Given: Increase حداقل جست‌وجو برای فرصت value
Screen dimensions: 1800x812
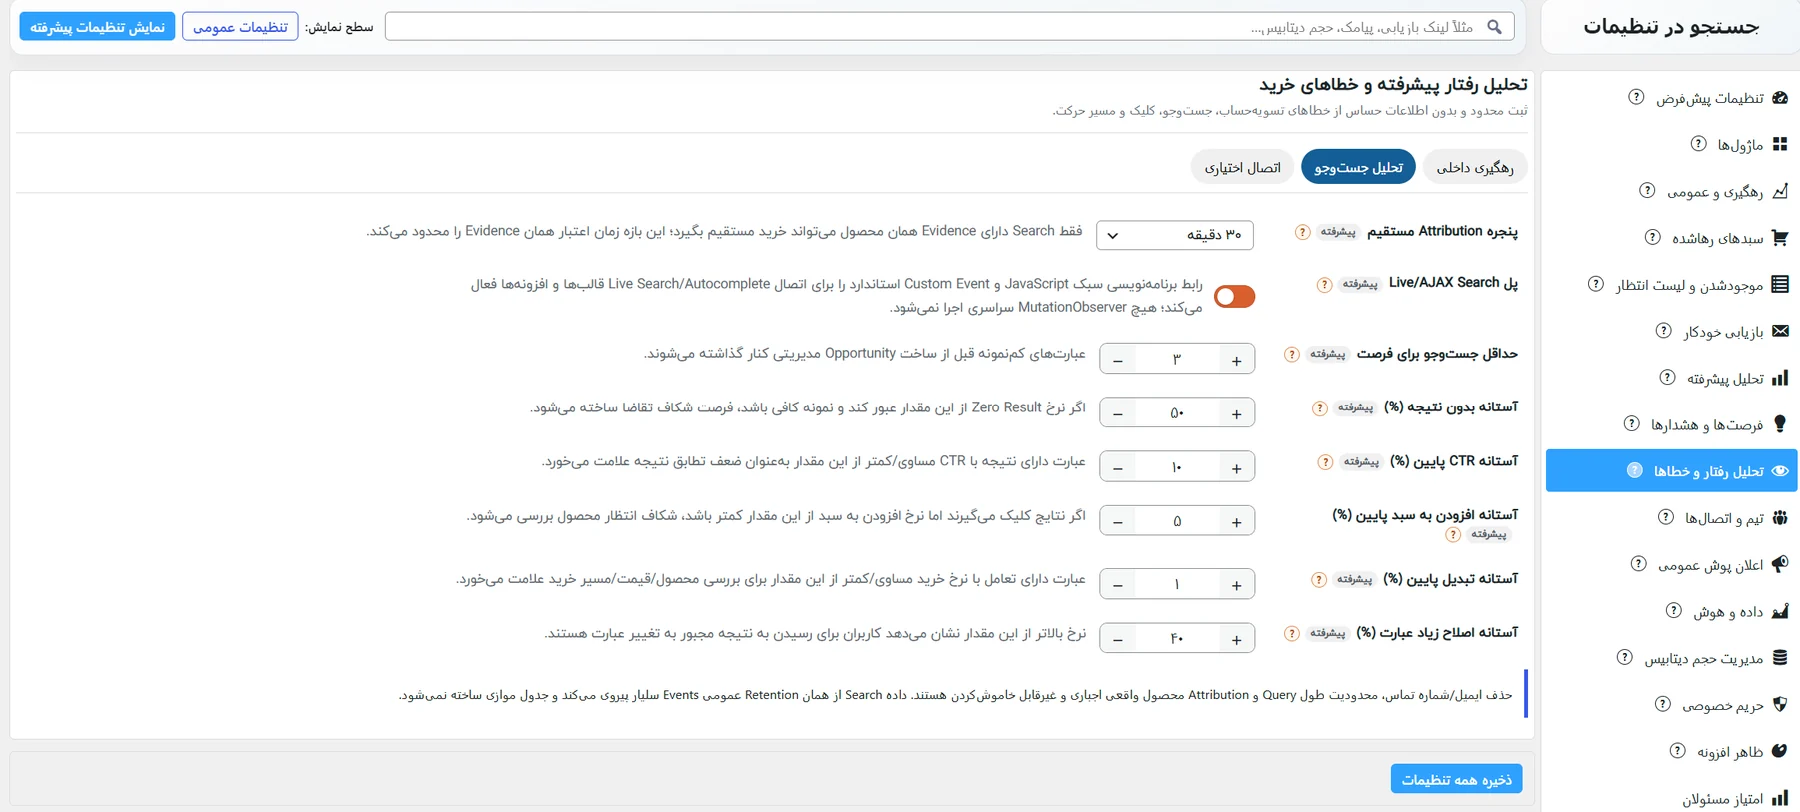Looking at the screenshot, I should (x=1237, y=360).
